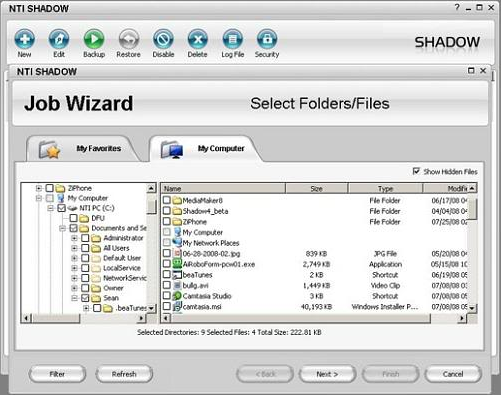Start the Backup with green play icon
Image resolution: width=501 pixels, height=395 pixels.
94,39
